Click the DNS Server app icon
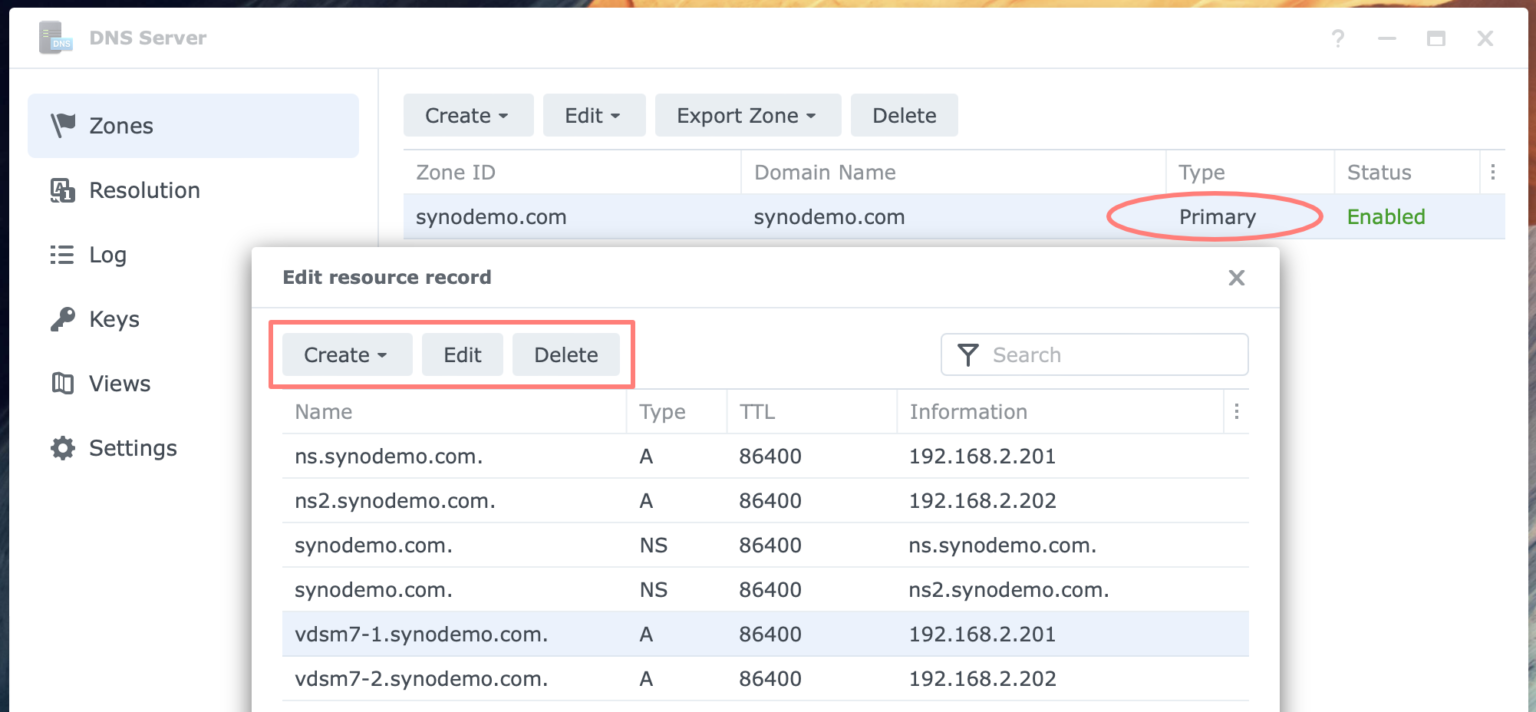 point(56,38)
